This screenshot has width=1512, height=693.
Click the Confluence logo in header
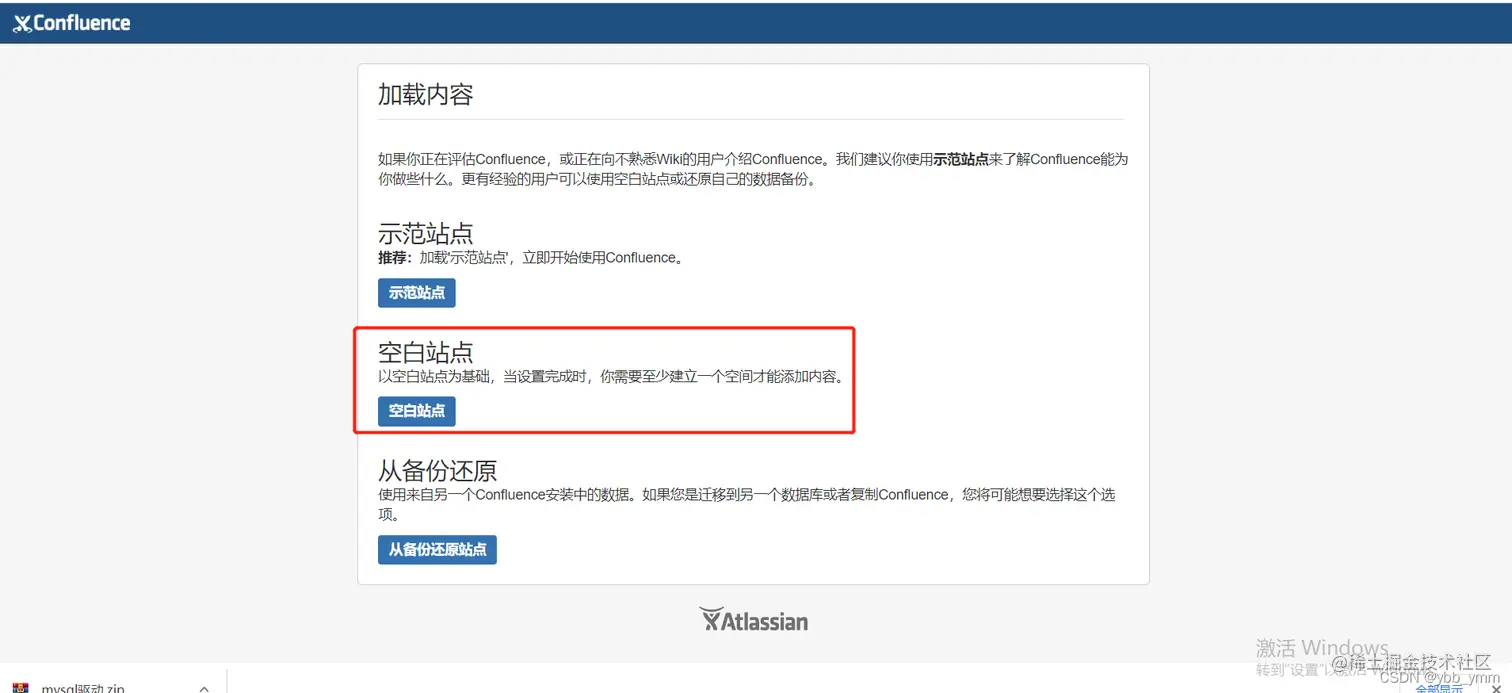71,22
